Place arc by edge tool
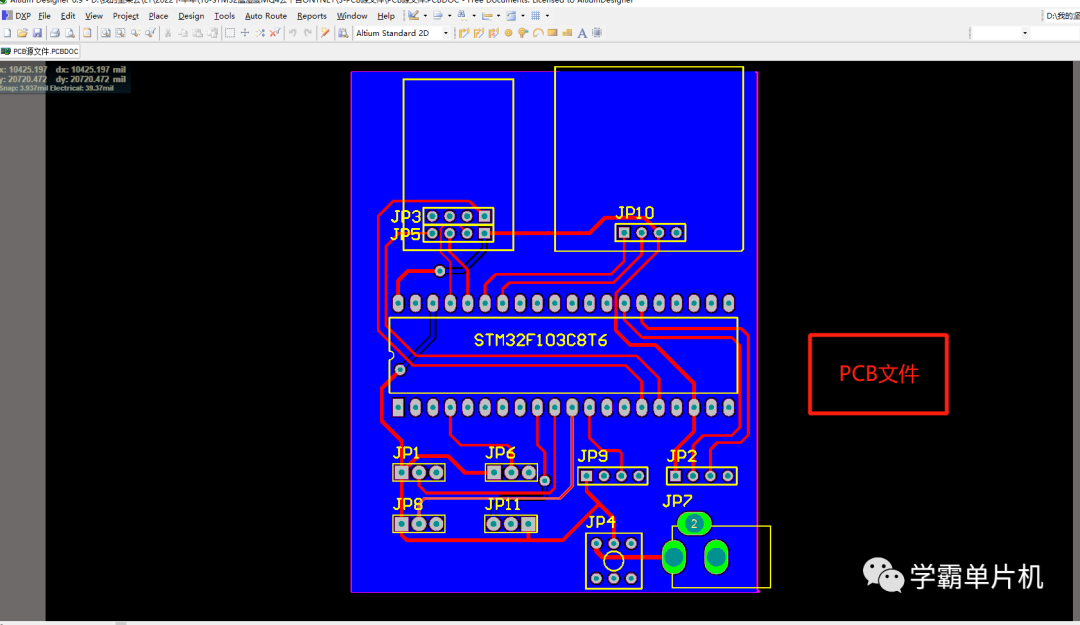The height and width of the screenshot is (625, 1080). pyautogui.click(x=538, y=32)
